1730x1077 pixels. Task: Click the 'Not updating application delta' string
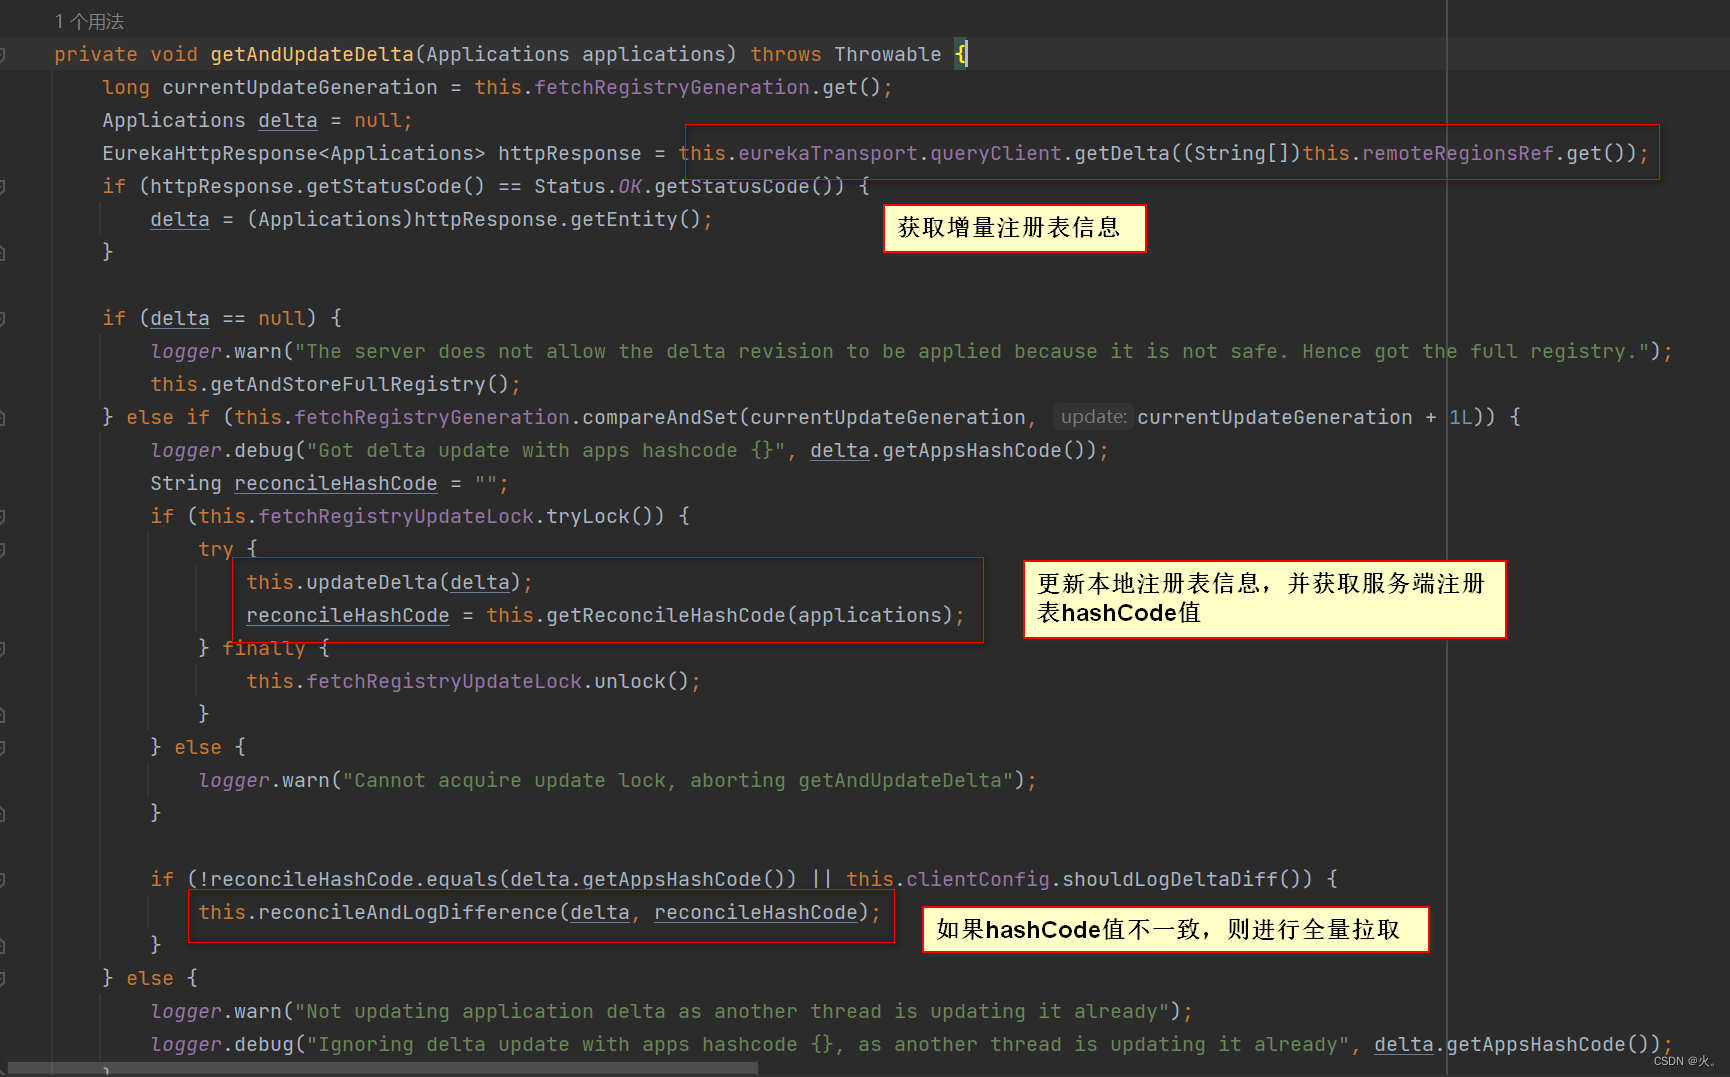[732, 1011]
